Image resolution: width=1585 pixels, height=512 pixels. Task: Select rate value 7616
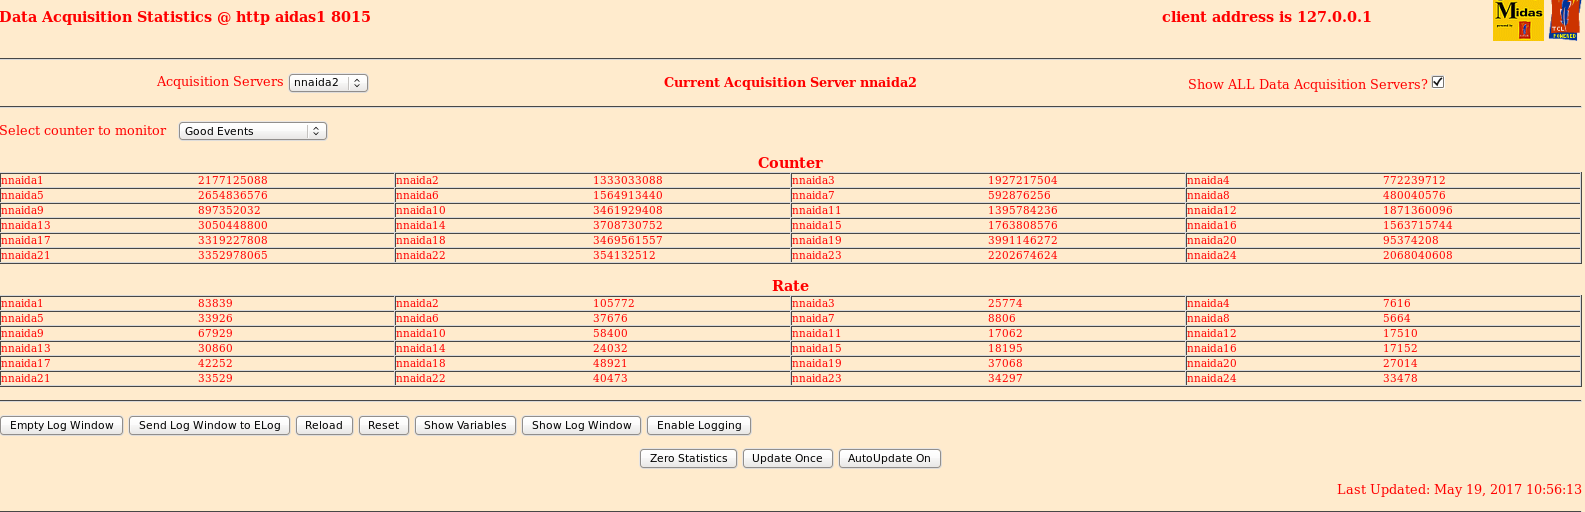pos(1397,304)
